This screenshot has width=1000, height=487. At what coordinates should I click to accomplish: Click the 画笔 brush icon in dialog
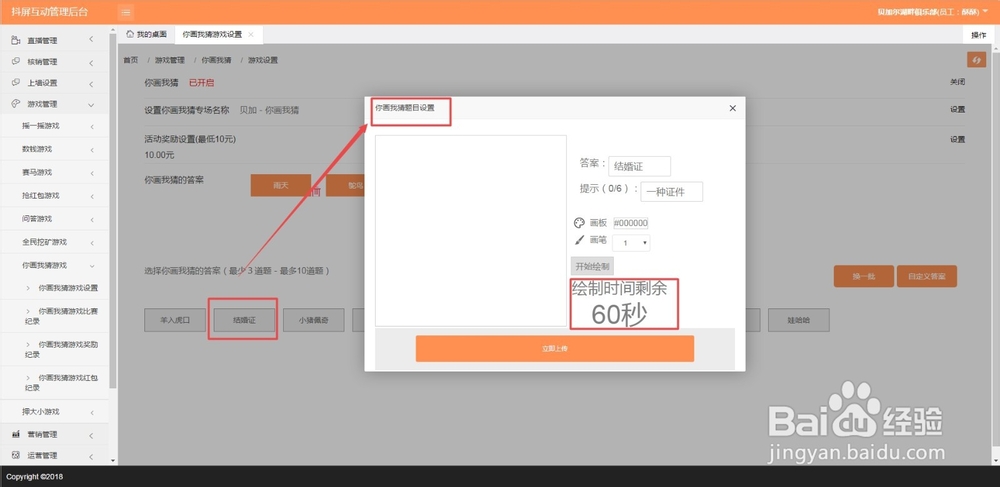coord(579,240)
